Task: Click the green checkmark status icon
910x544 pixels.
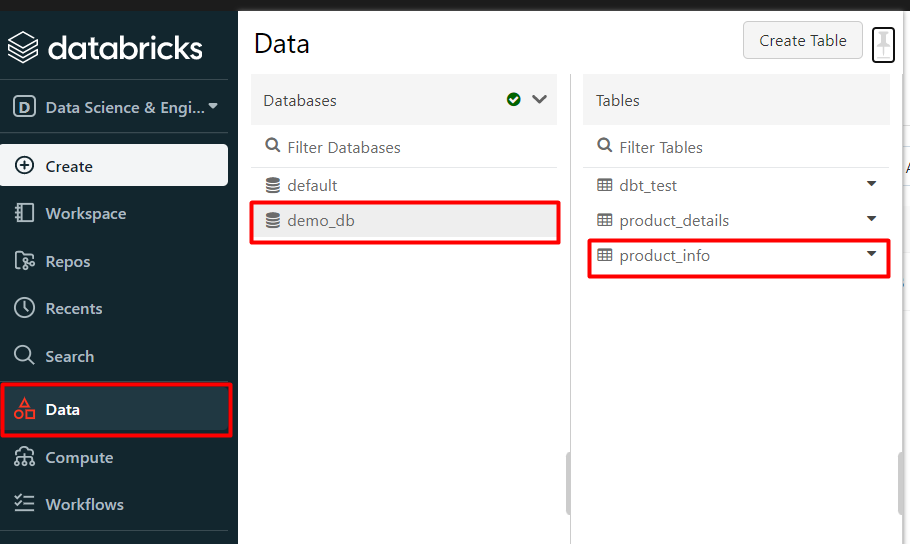Action: coord(514,99)
